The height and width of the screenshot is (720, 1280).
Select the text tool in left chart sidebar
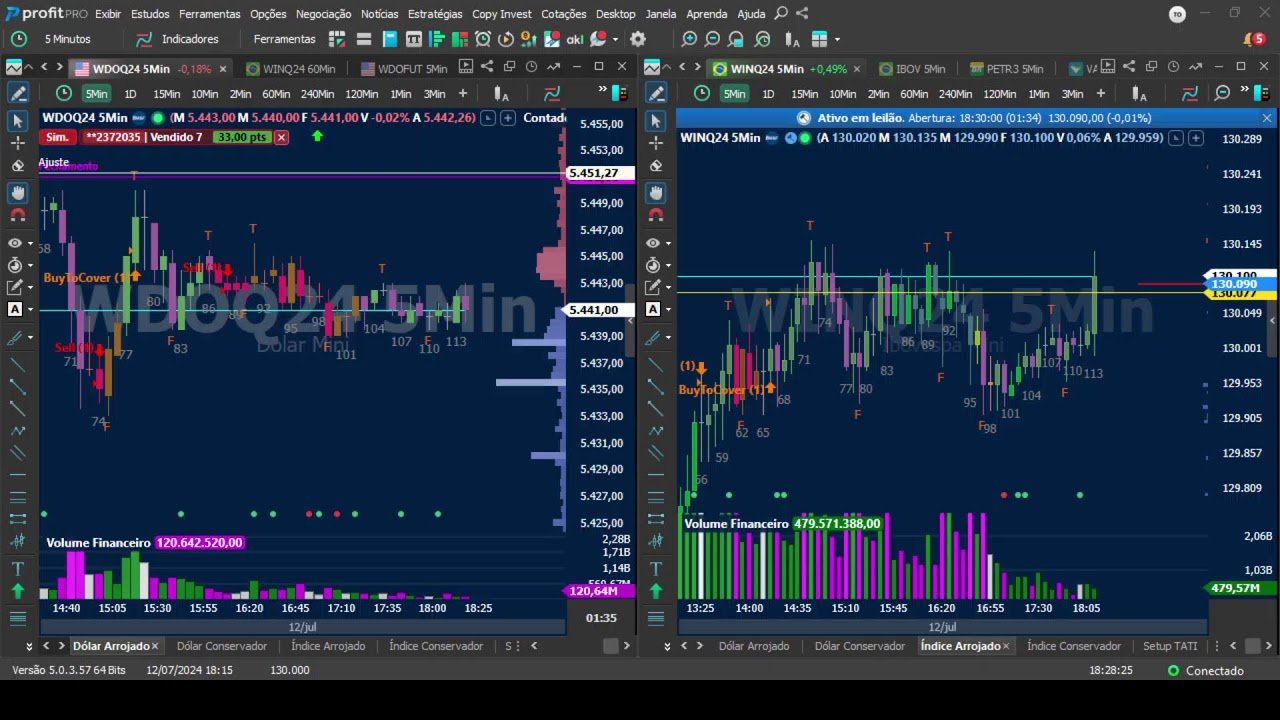click(17, 568)
